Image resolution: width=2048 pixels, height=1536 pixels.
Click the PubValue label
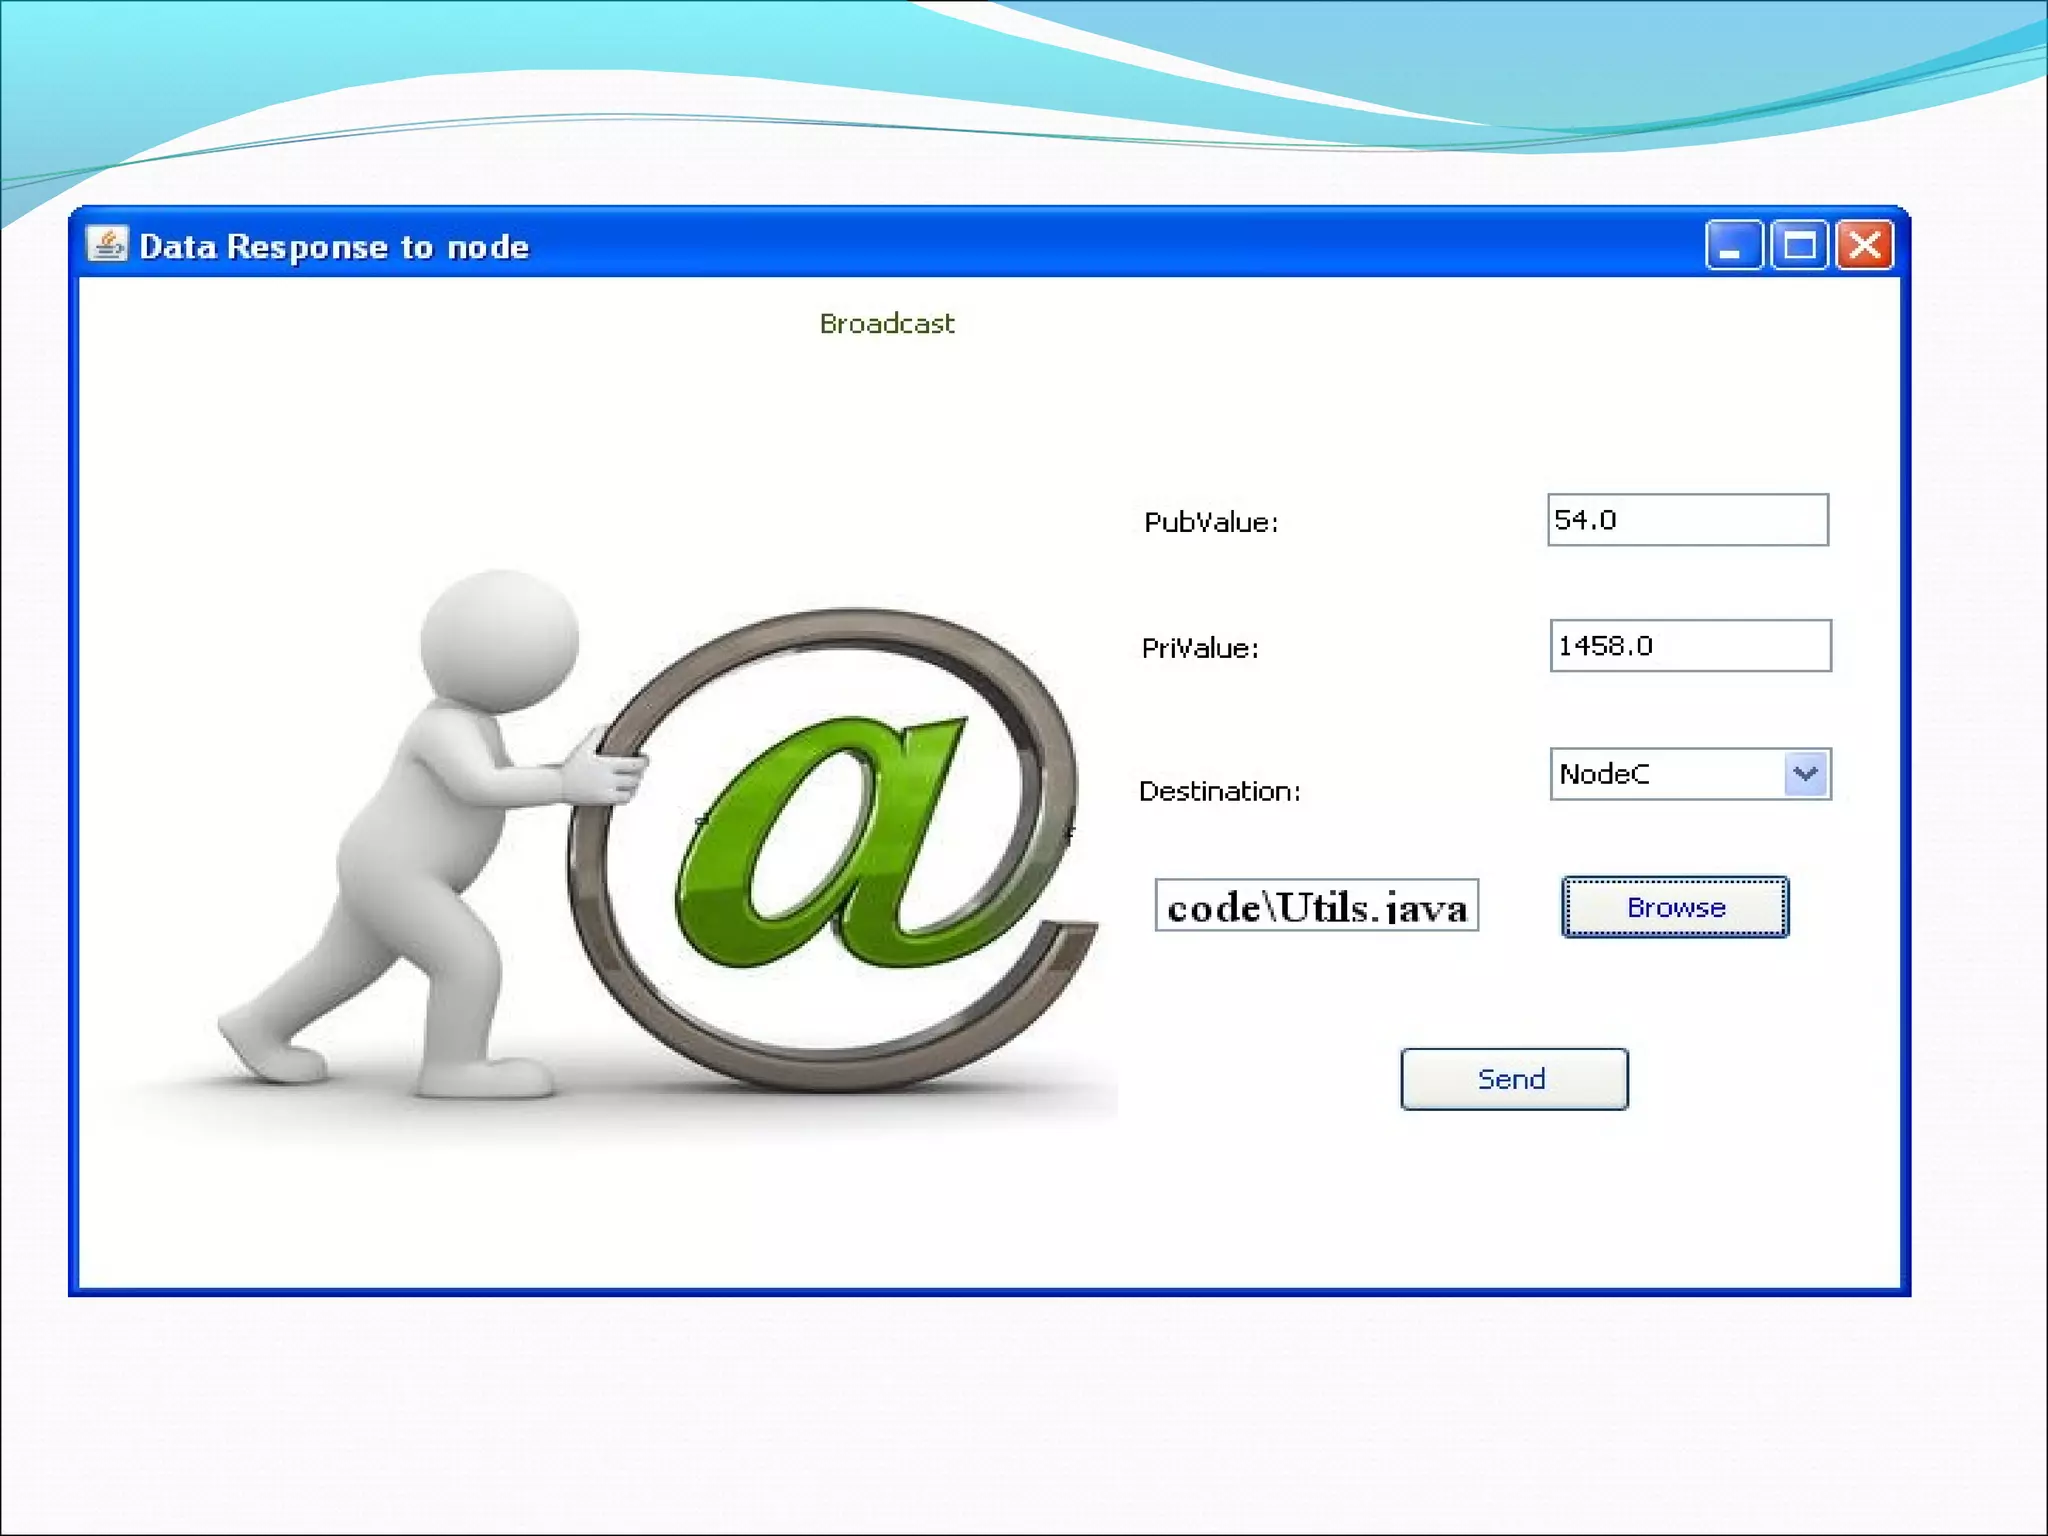(1211, 522)
